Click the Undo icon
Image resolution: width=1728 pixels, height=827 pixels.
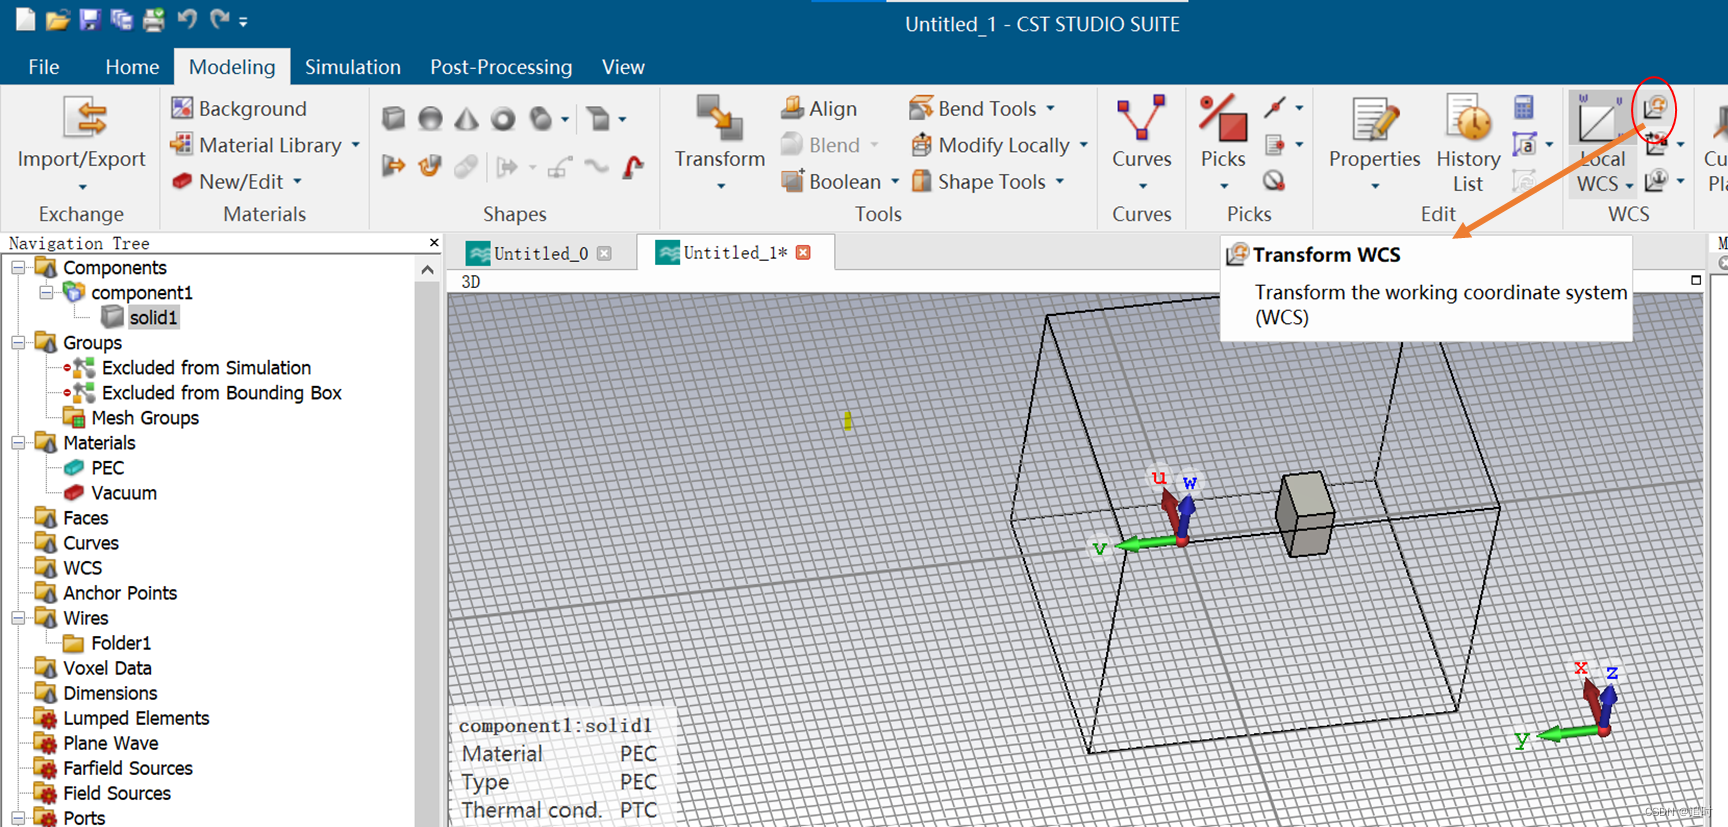pyautogui.click(x=186, y=19)
